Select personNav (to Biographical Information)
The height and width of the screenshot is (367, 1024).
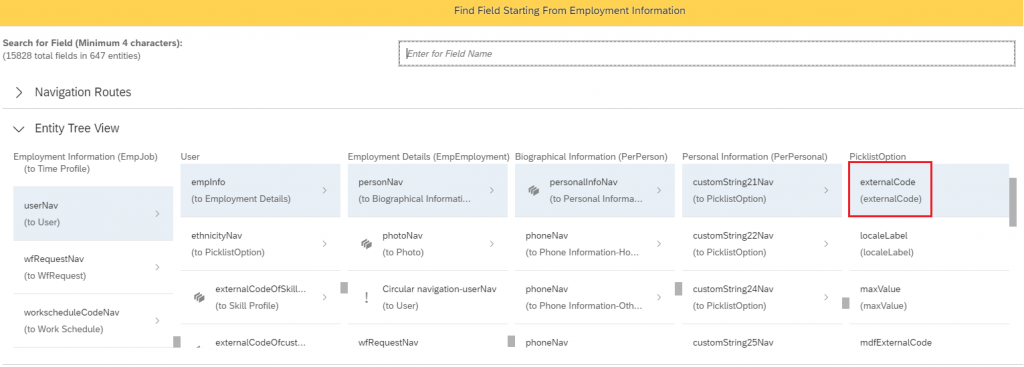pos(427,190)
